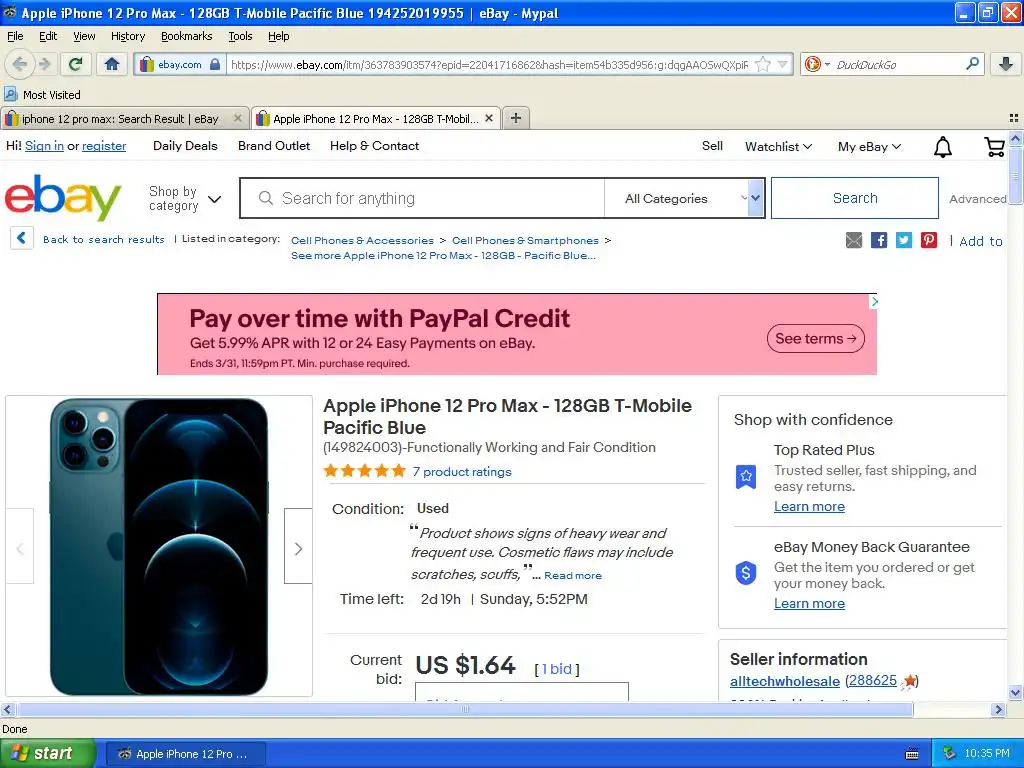Expand the Watchlist dropdown
Screen dimensions: 1024x768
(x=778, y=147)
